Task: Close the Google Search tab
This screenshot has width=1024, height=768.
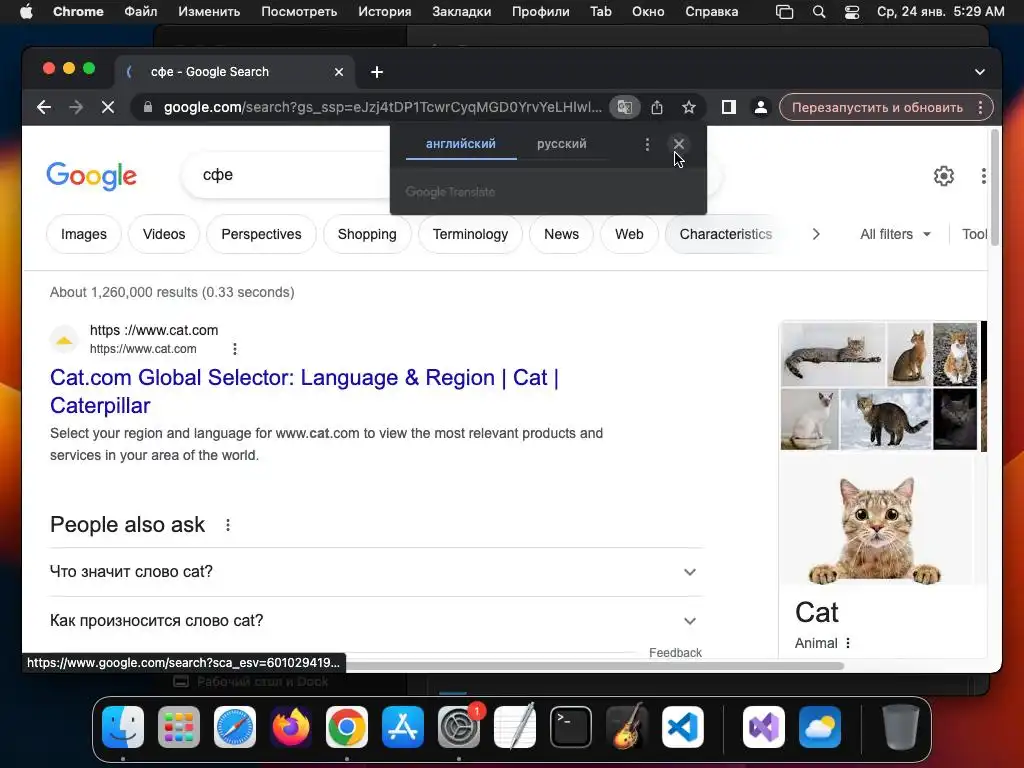Action: [x=339, y=72]
